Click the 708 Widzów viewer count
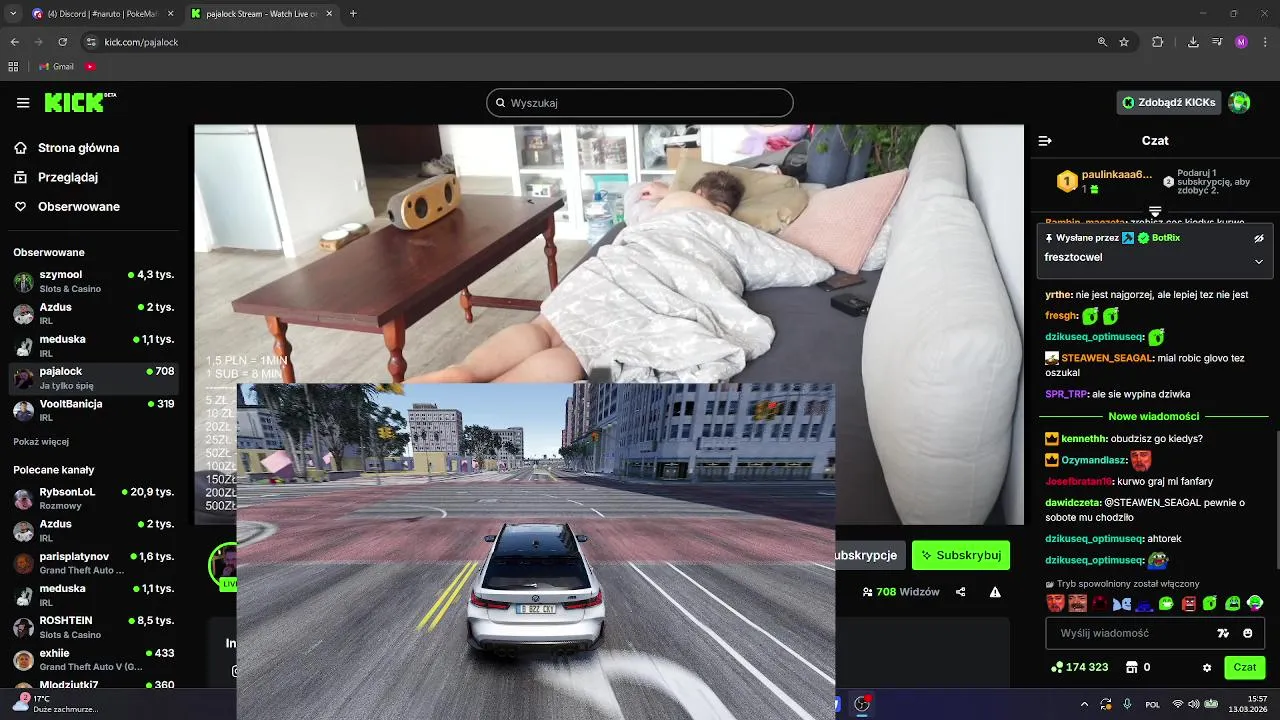1280x720 pixels. click(x=901, y=592)
